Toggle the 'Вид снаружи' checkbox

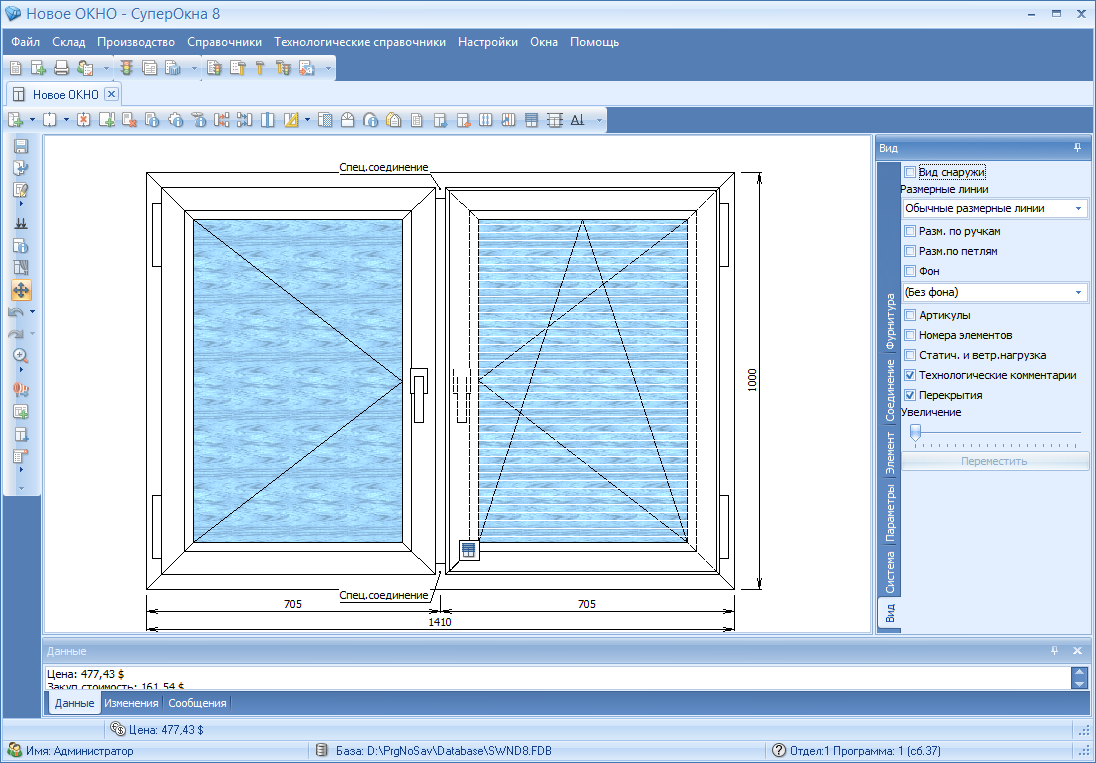pyautogui.click(x=910, y=172)
